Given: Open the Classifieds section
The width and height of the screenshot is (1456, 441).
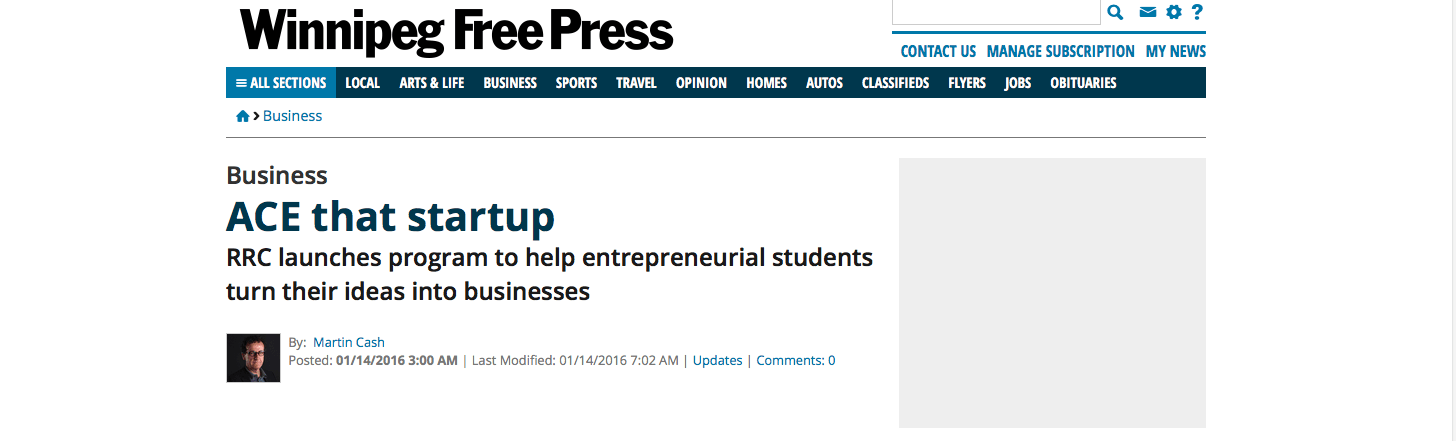Looking at the screenshot, I should [895, 83].
